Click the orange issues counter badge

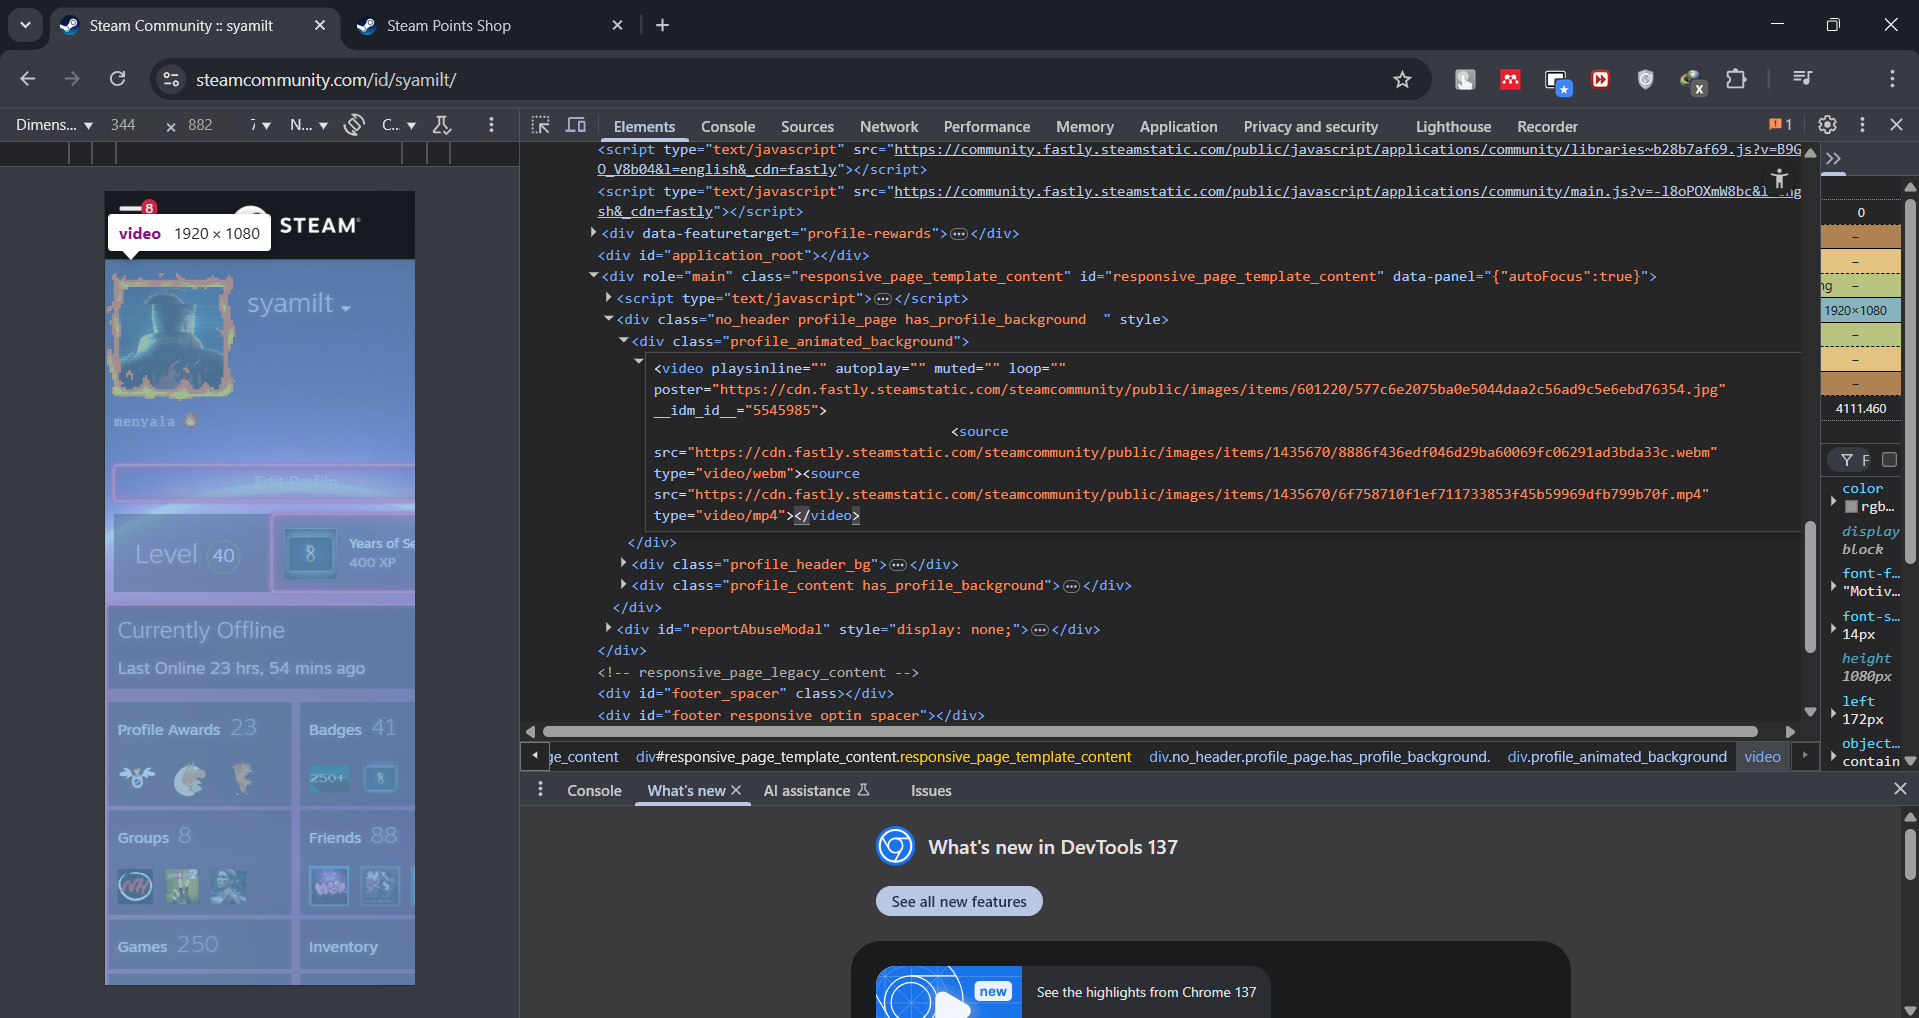point(1780,125)
